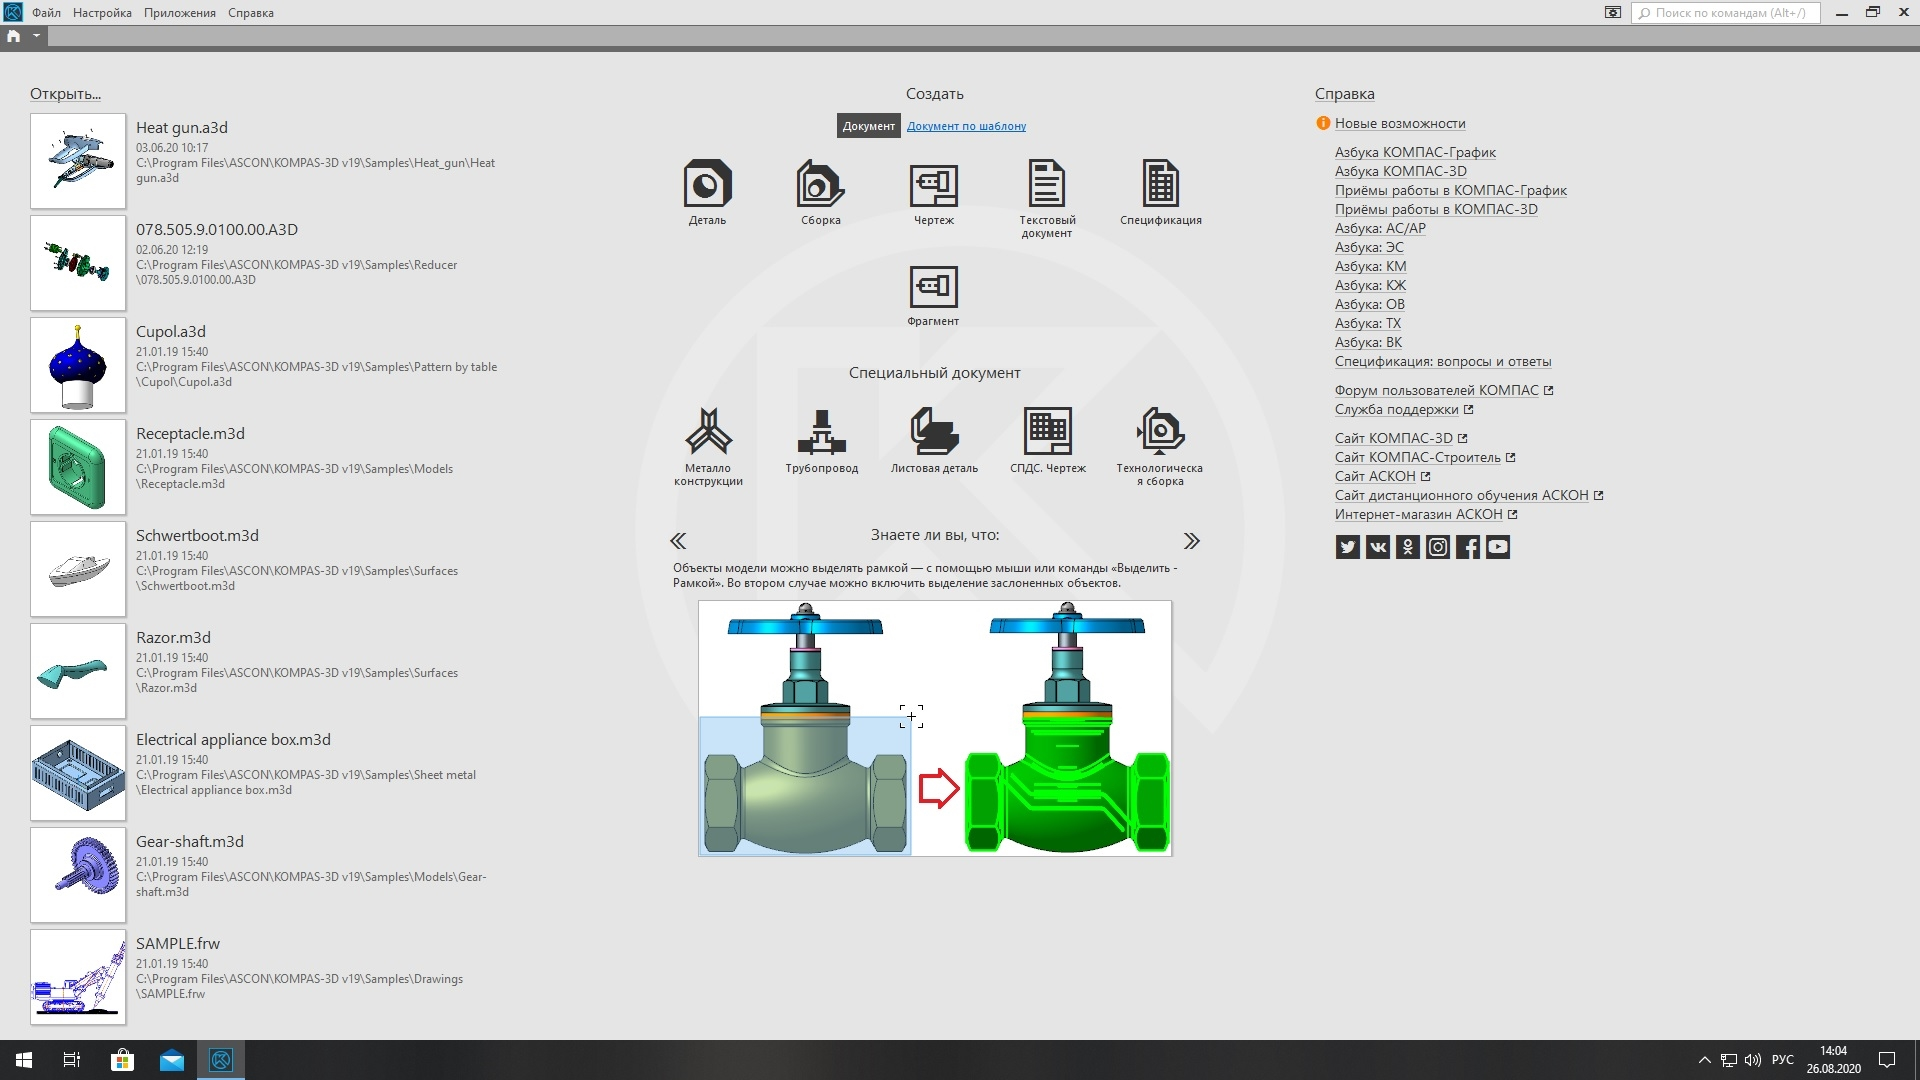This screenshot has width=1920, height=1080.
Task: Open Cupol.a3d recent file thumbnail
Action: click(78, 365)
